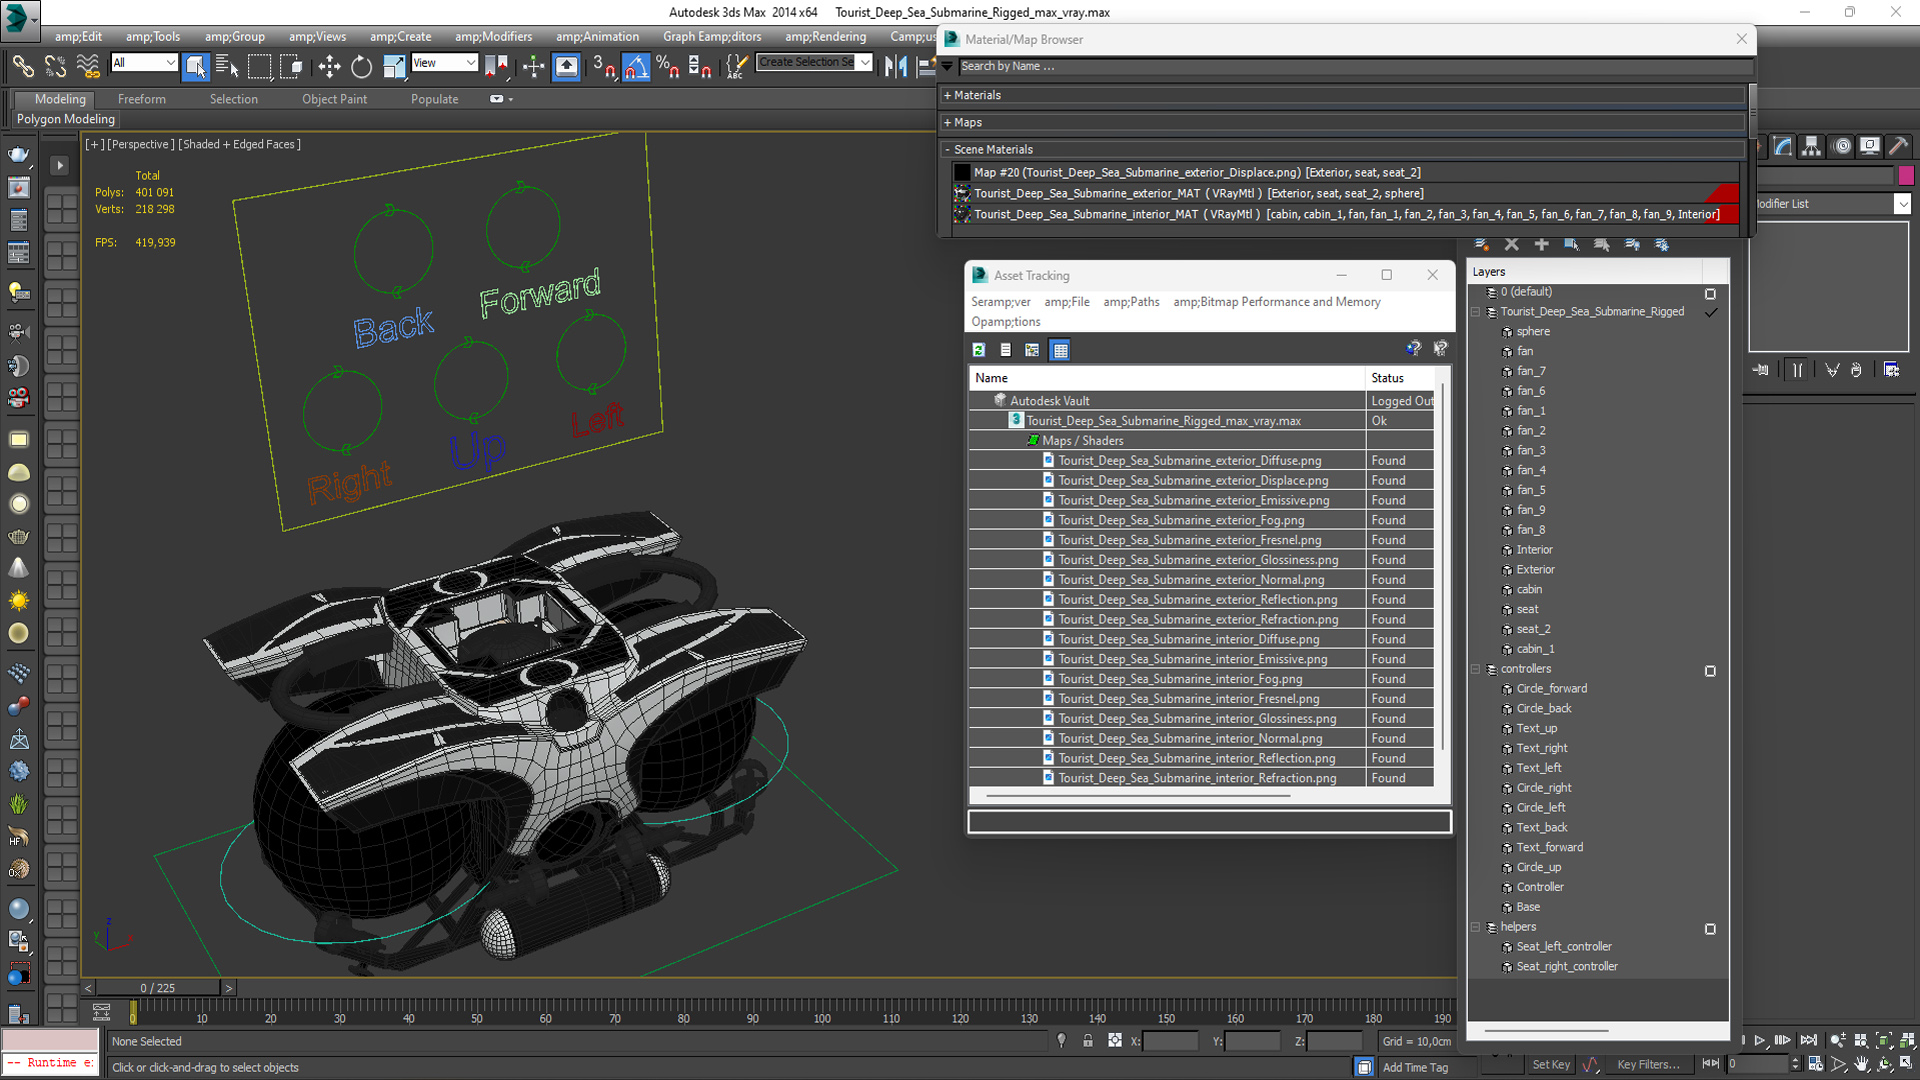Toggle Window/Crossing selection icon
The height and width of the screenshot is (1080, 1920).
coord(291,66)
